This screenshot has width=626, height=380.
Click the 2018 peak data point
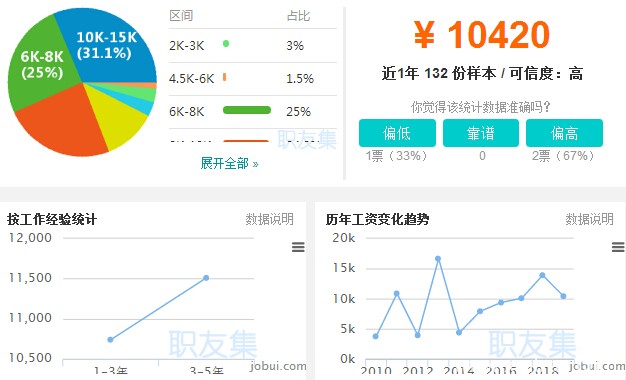pyautogui.click(x=542, y=275)
